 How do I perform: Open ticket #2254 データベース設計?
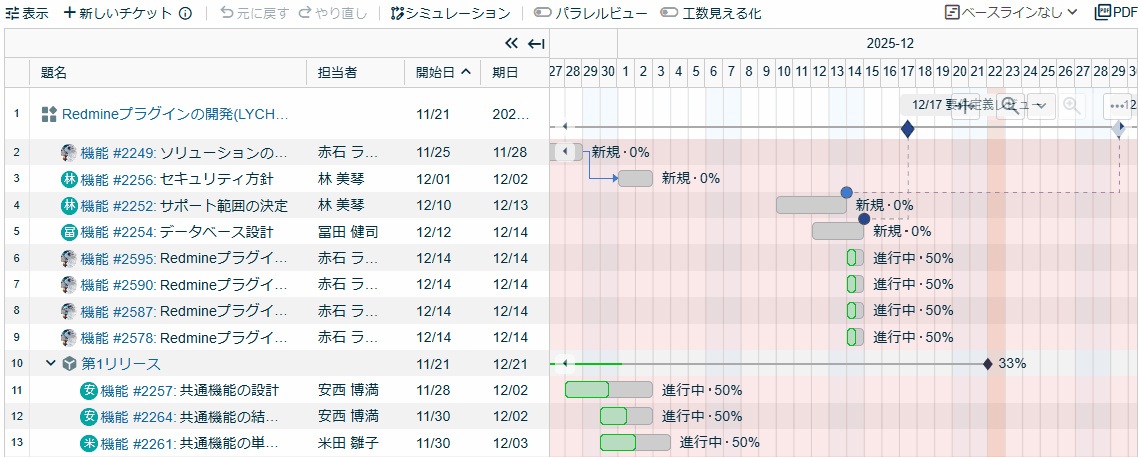pyautogui.click(x=177, y=232)
